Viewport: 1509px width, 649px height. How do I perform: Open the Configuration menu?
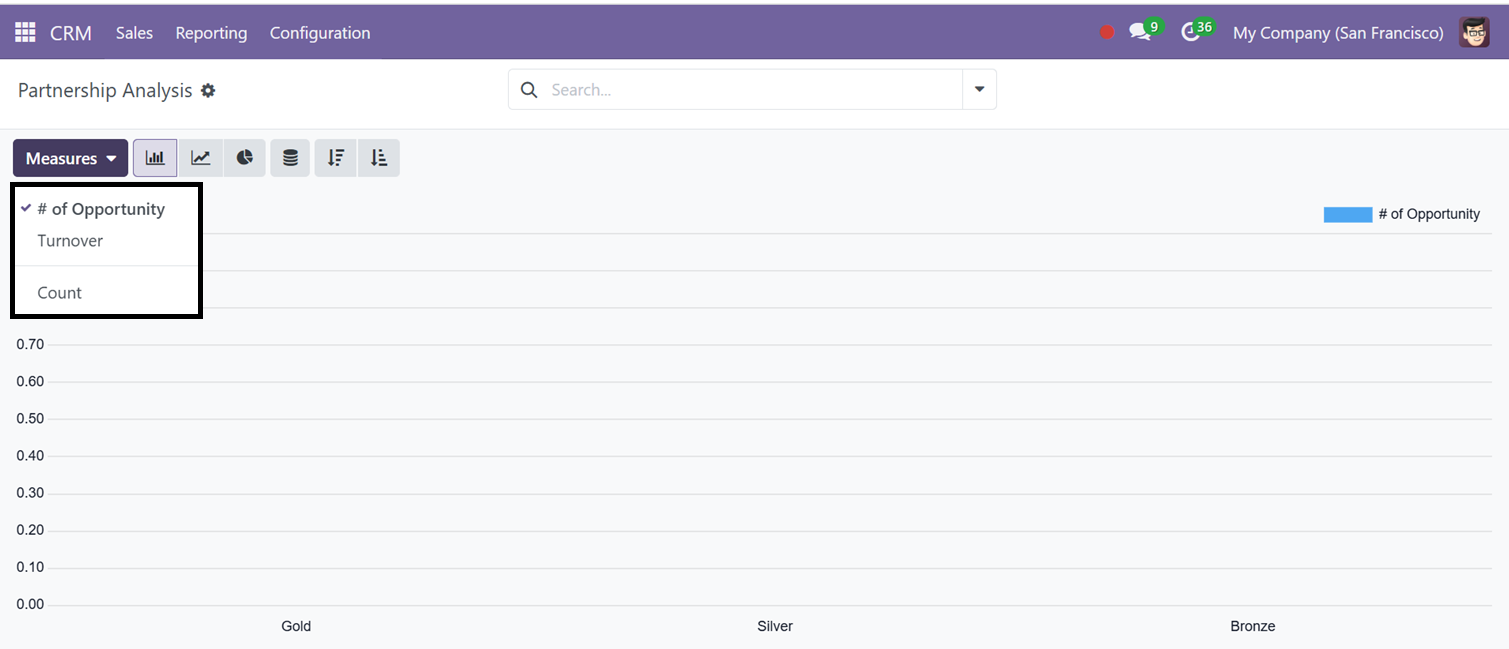[320, 33]
